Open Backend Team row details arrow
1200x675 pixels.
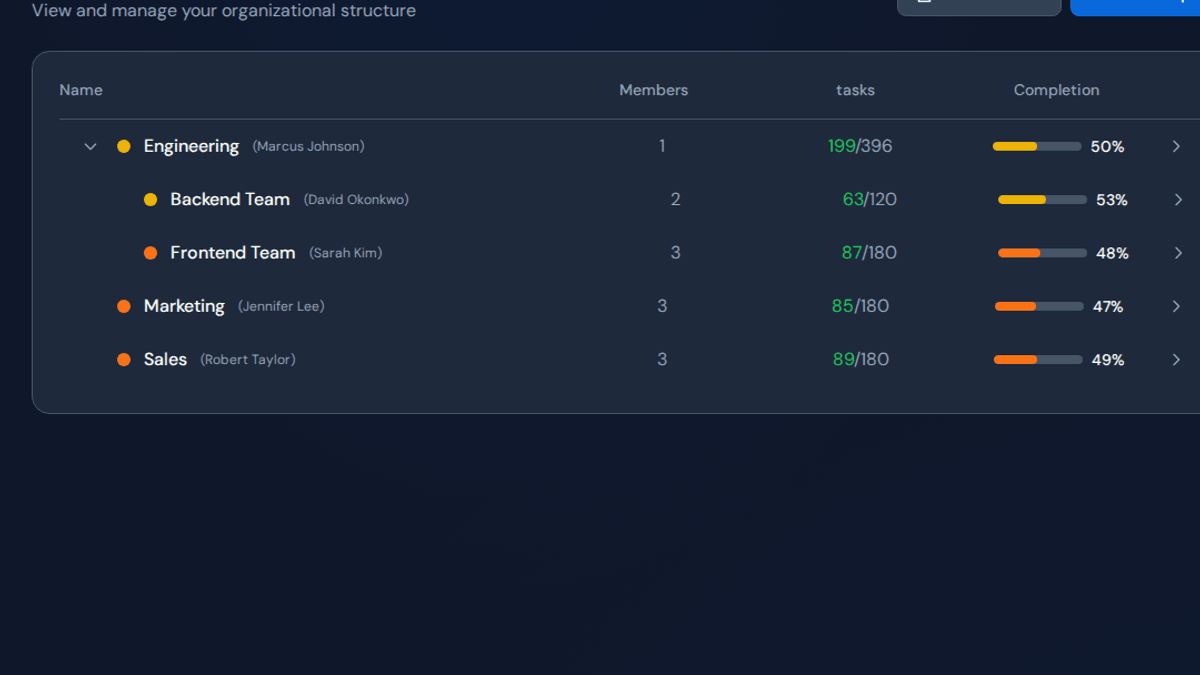click(x=1178, y=200)
